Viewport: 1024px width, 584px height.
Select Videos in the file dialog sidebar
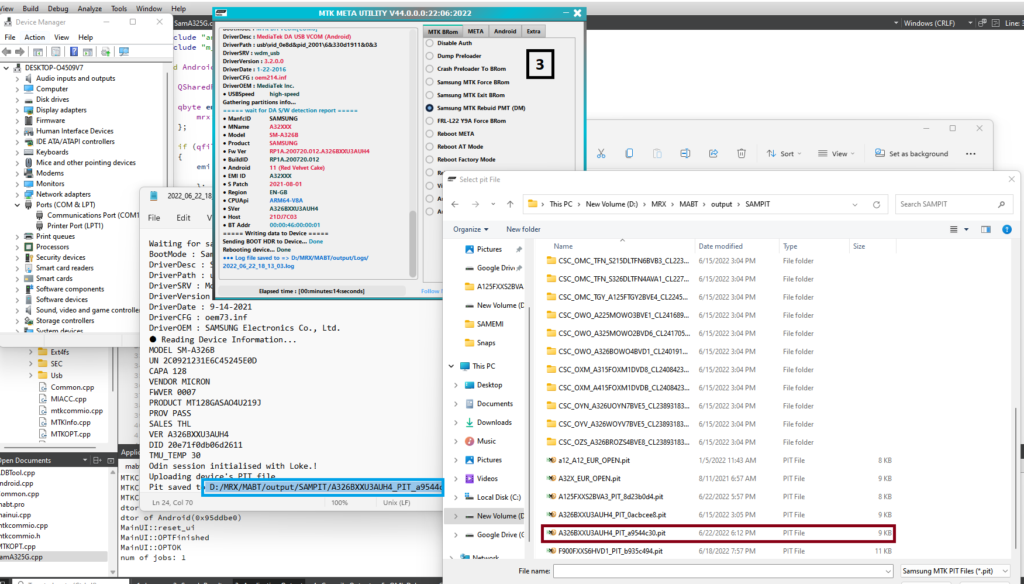click(x=487, y=478)
